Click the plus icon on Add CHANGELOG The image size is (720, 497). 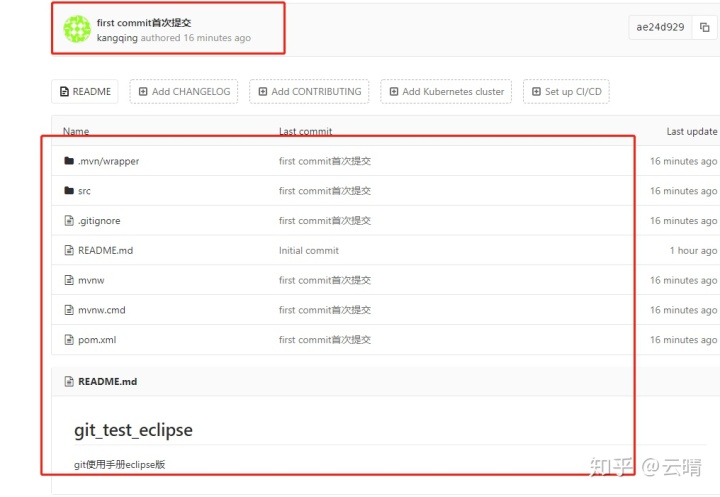(143, 91)
